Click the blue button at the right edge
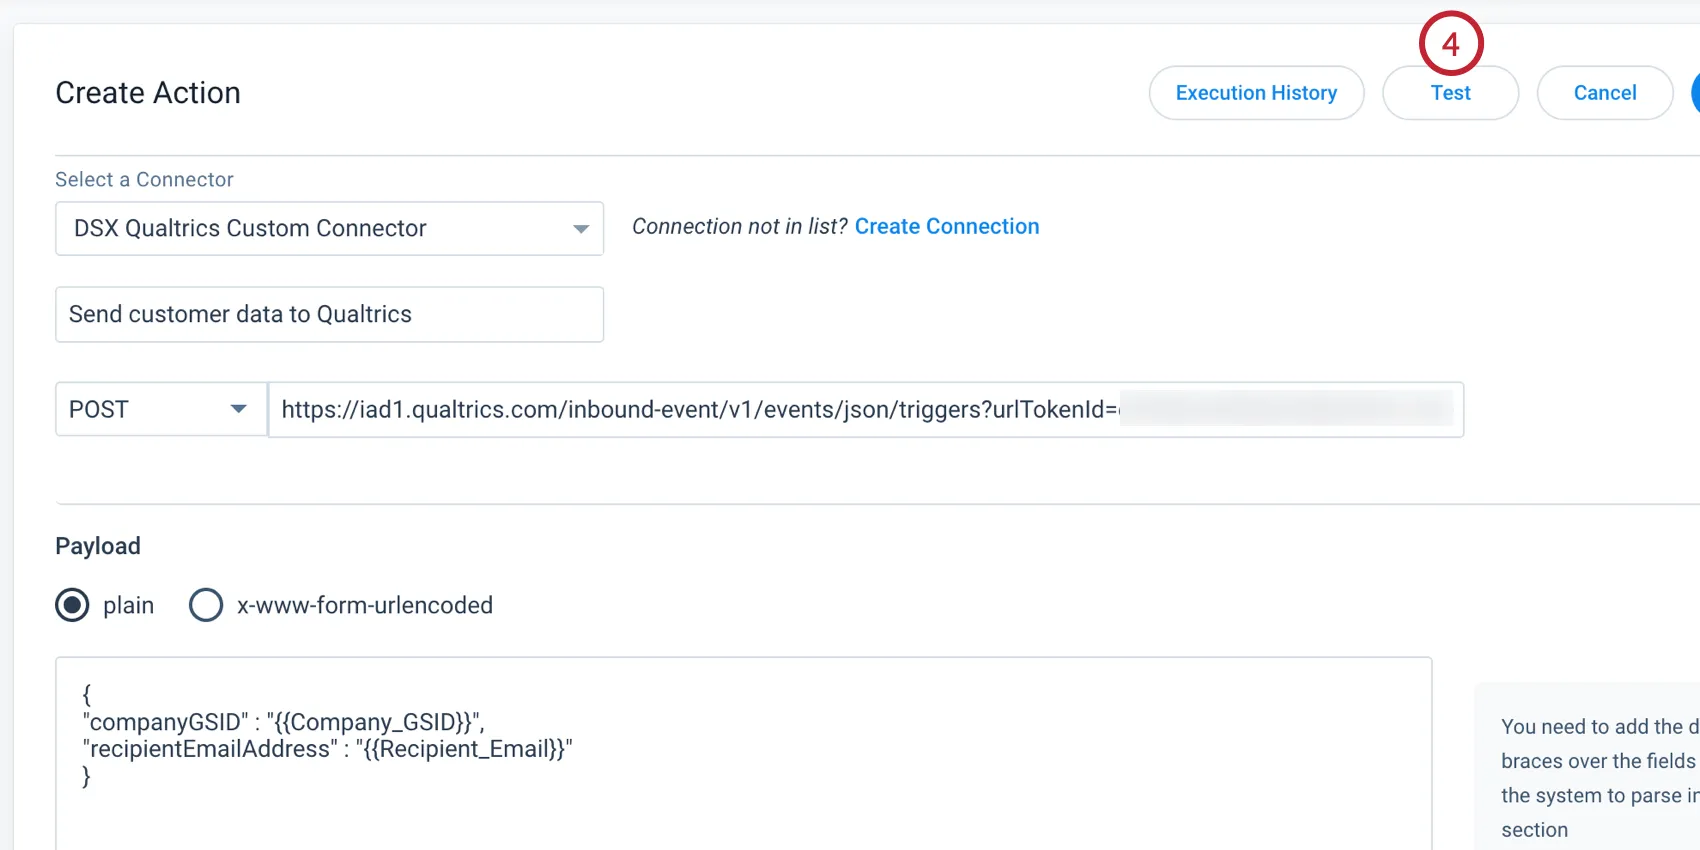 1694,93
